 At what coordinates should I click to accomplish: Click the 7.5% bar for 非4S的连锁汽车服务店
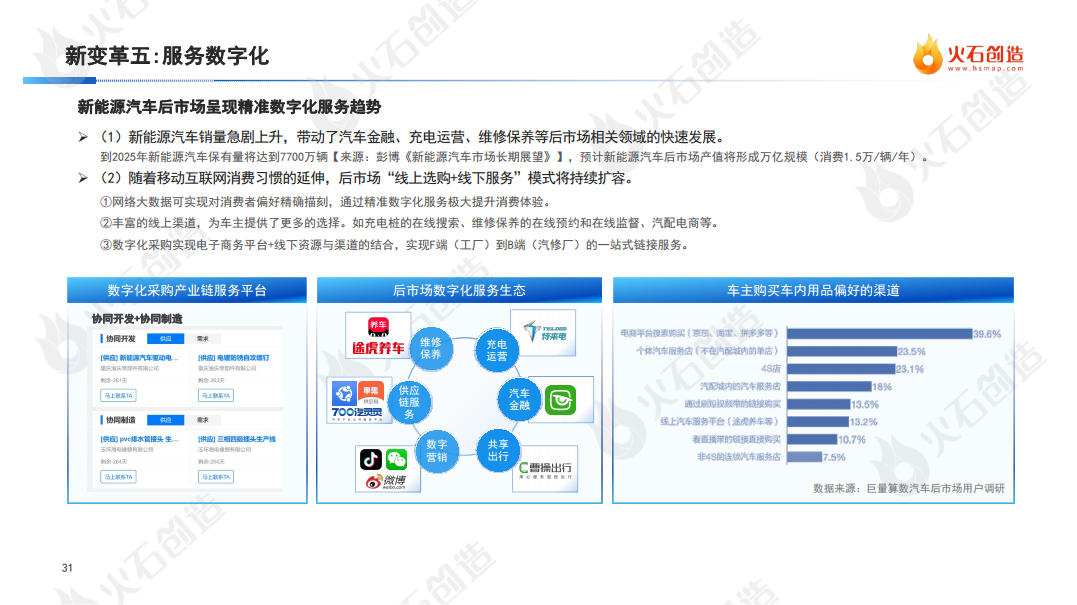point(804,457)
